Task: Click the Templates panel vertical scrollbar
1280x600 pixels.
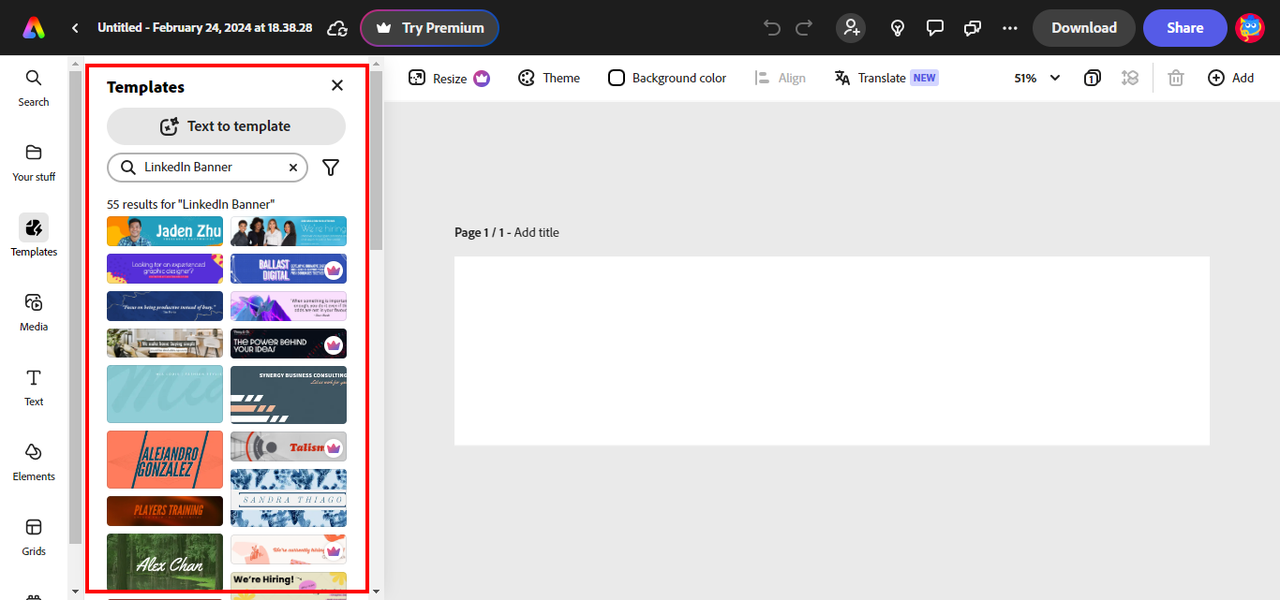Action: tap(376, 160)
